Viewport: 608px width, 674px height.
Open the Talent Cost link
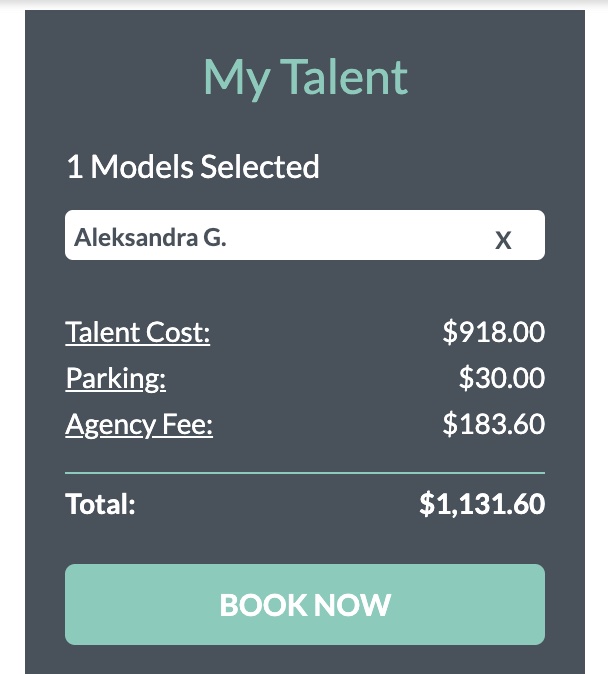point(138,332)
